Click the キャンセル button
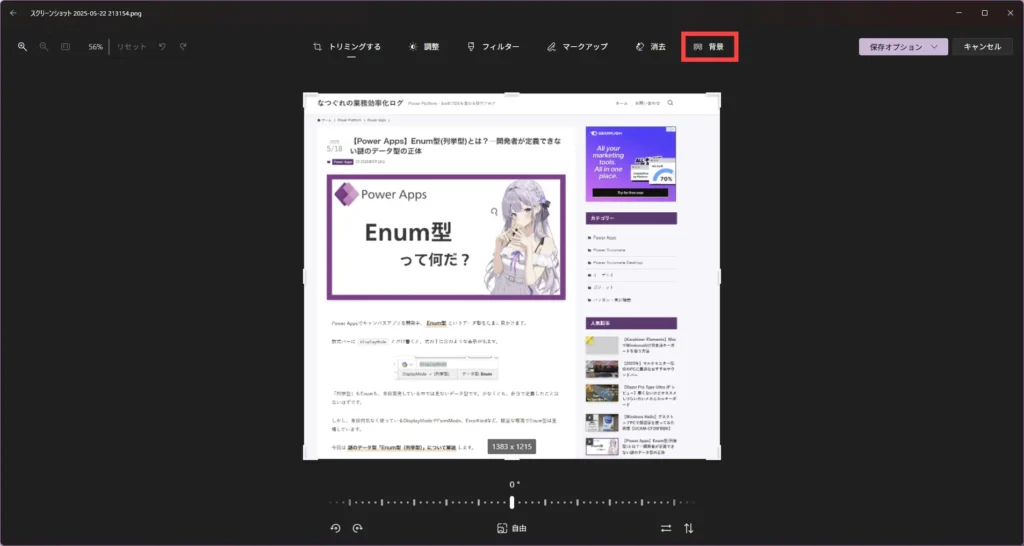 982,47
